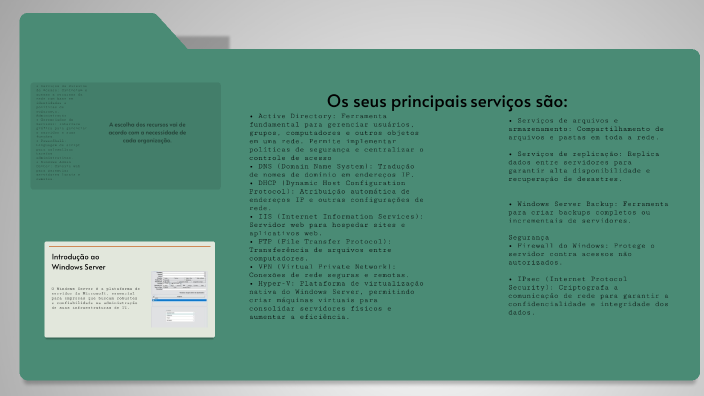Select the "Segurança" subheading
Image resolution: width=704 pixels, height=396 pixels.
point(528,238)
